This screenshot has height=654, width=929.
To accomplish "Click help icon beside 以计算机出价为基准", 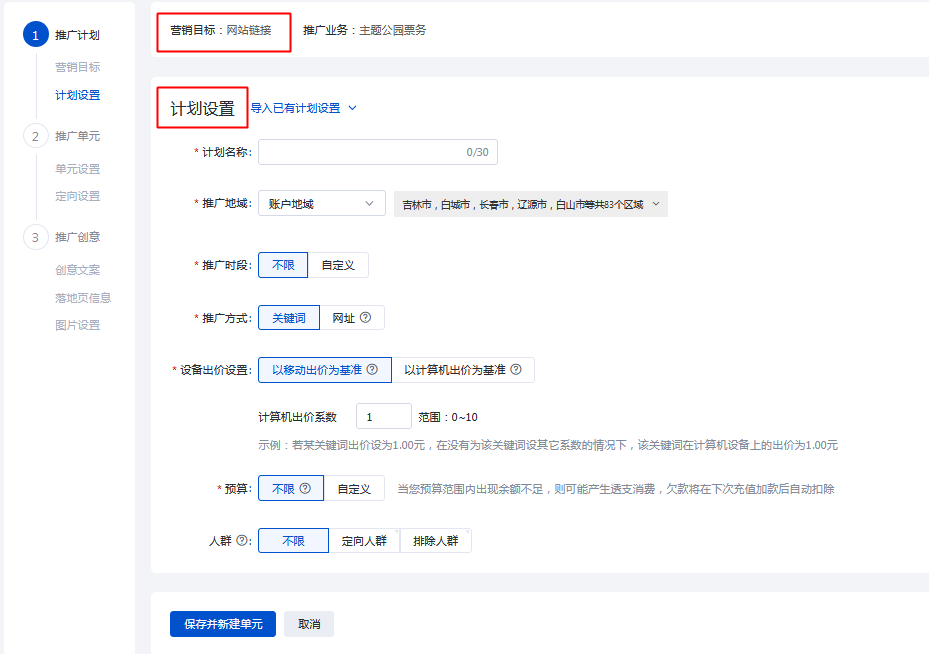I will click(516, 369).
